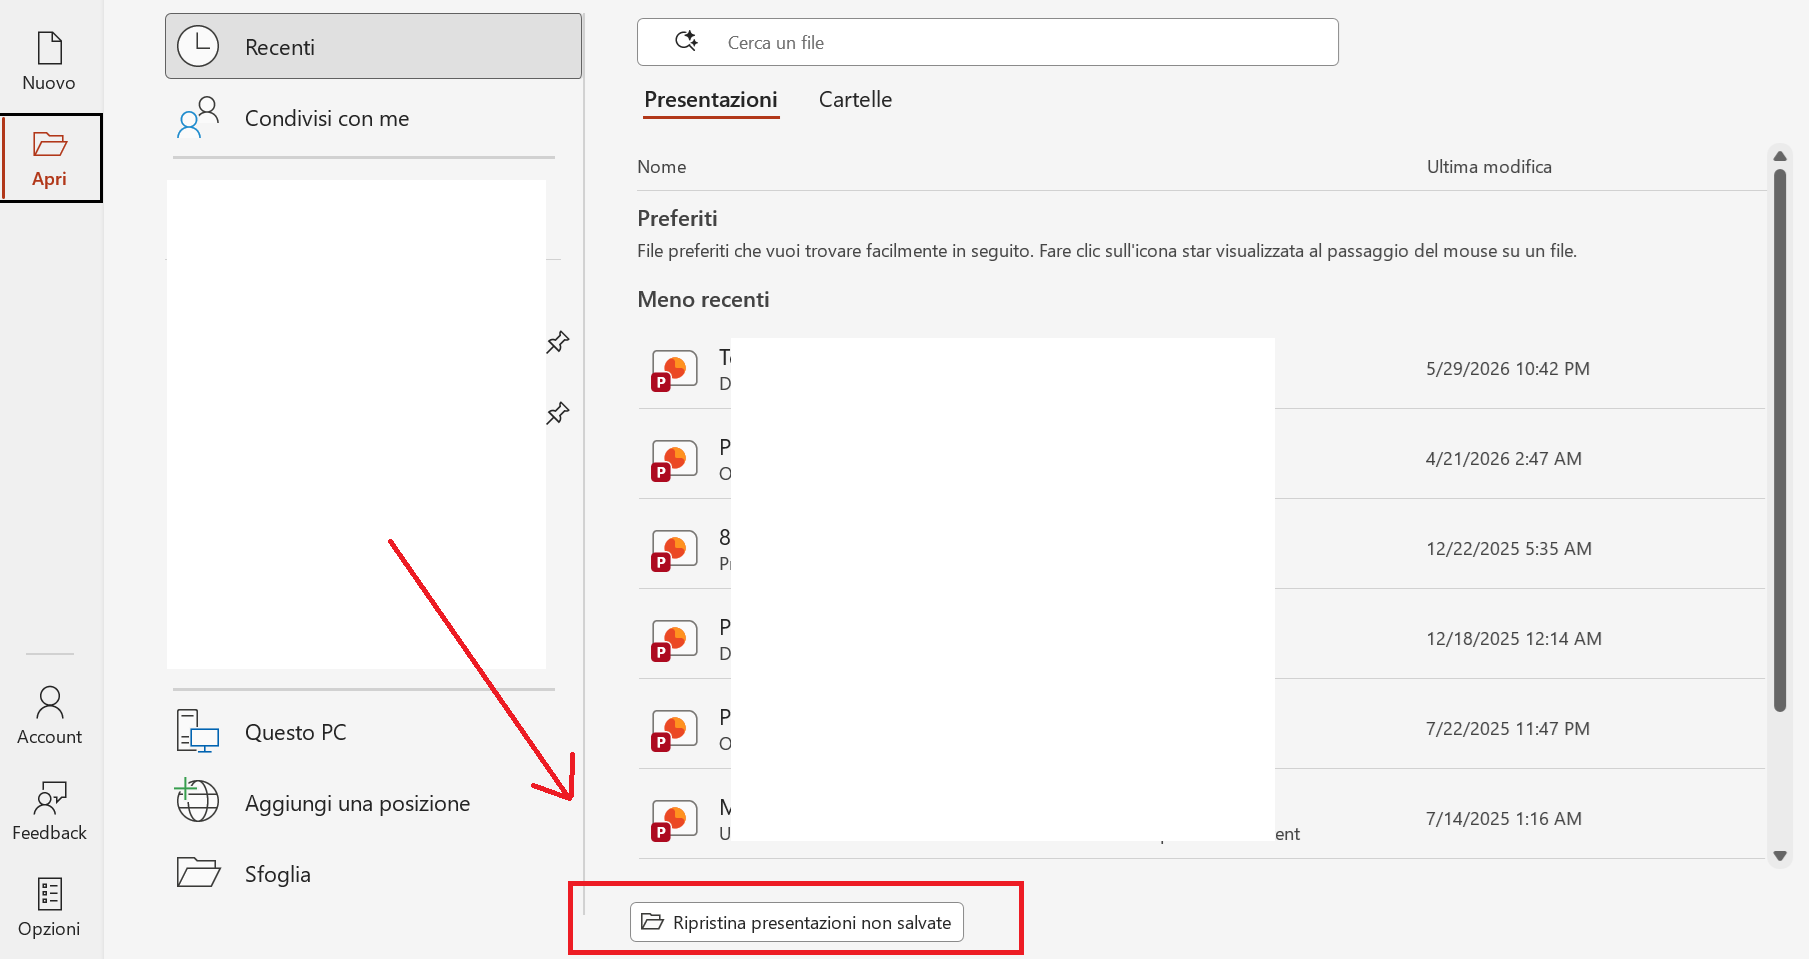Open PowerPoint file dated 12/18/2025 12:14 AM
The height and width of the screenshot is (959, 1809).
point(1201,639)
